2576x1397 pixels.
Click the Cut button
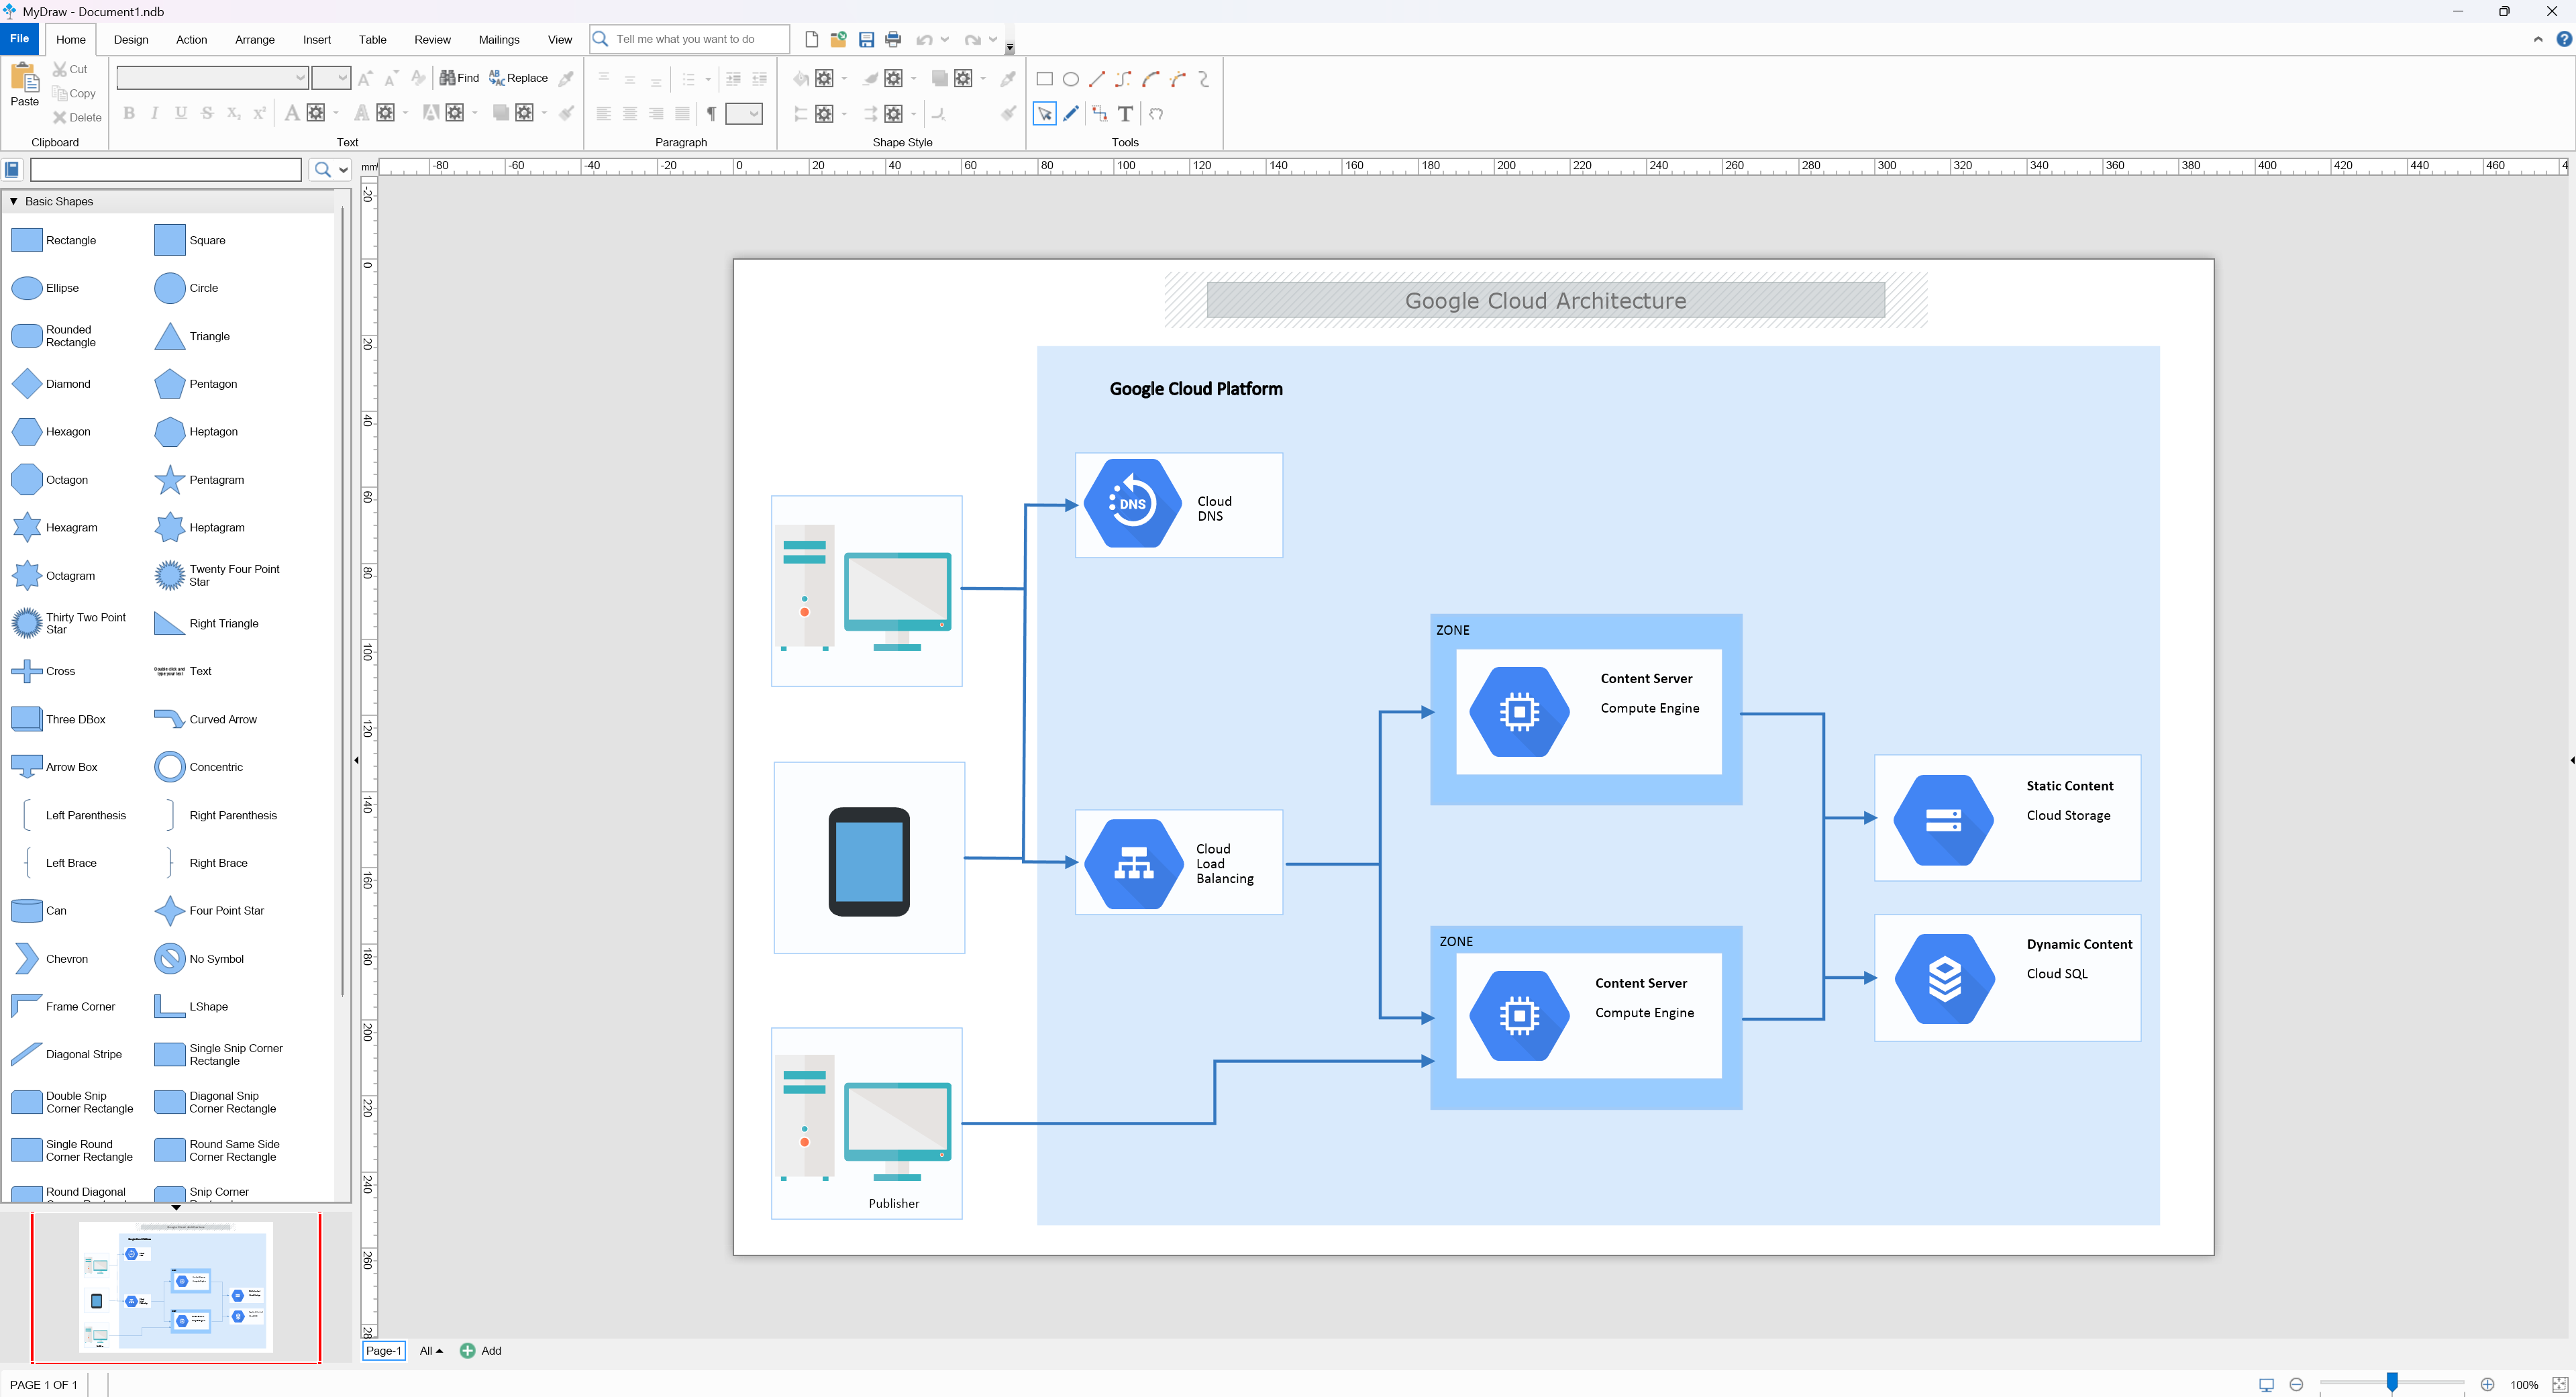[x=70, y=69]
